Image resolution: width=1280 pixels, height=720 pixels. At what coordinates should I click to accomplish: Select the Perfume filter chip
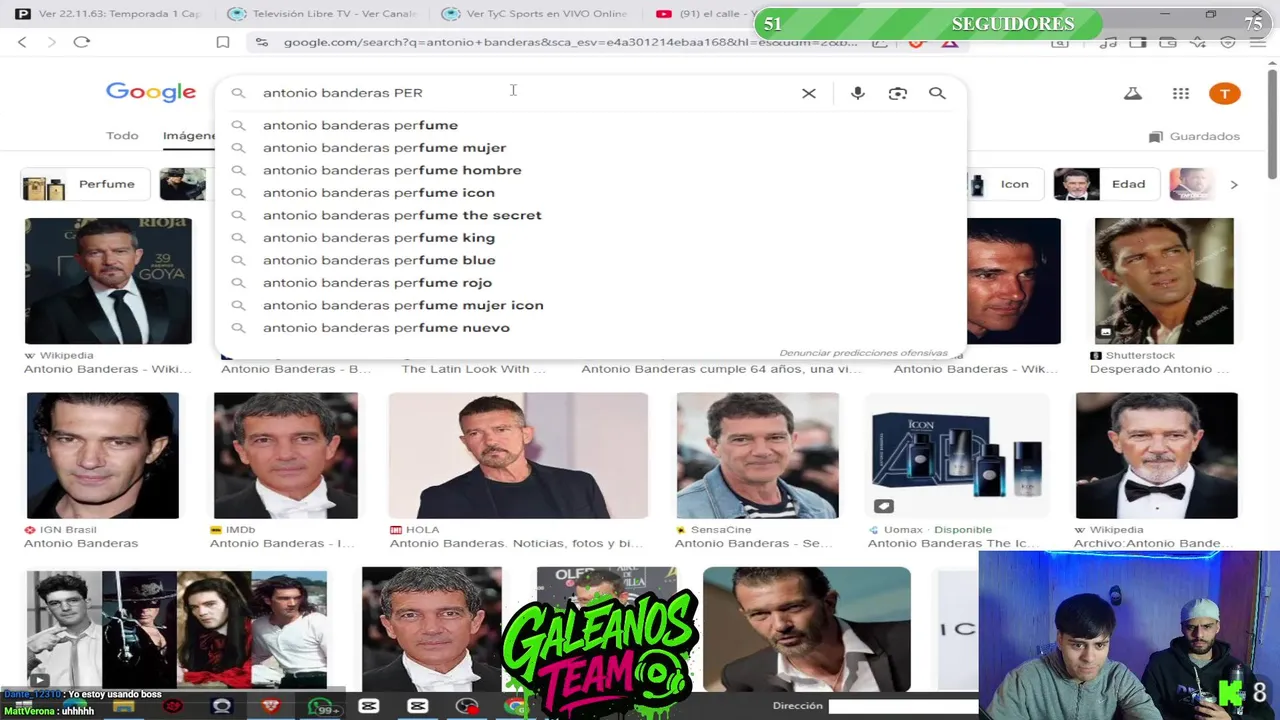[85, 184]
